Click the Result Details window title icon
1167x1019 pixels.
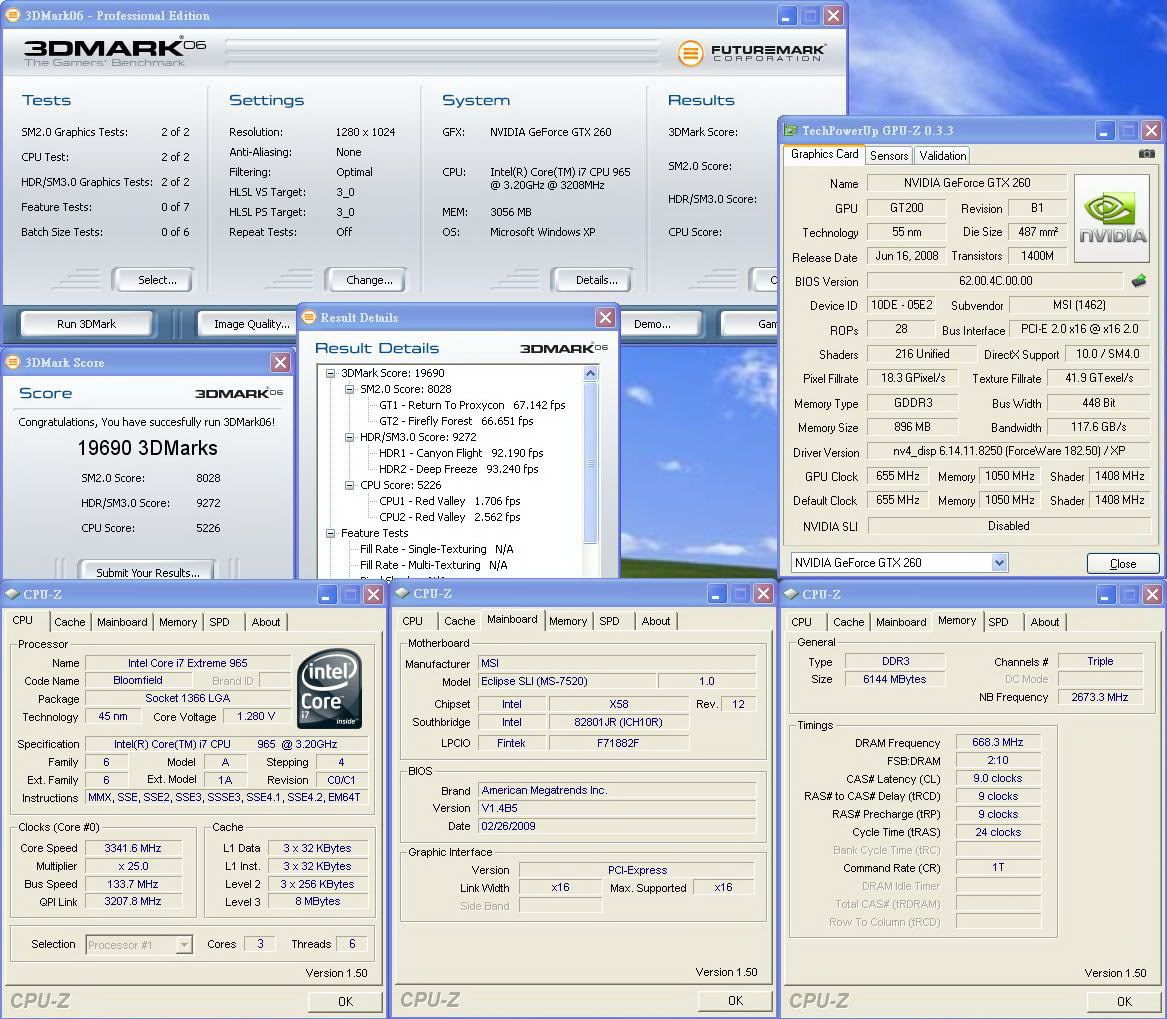(309, 318)
